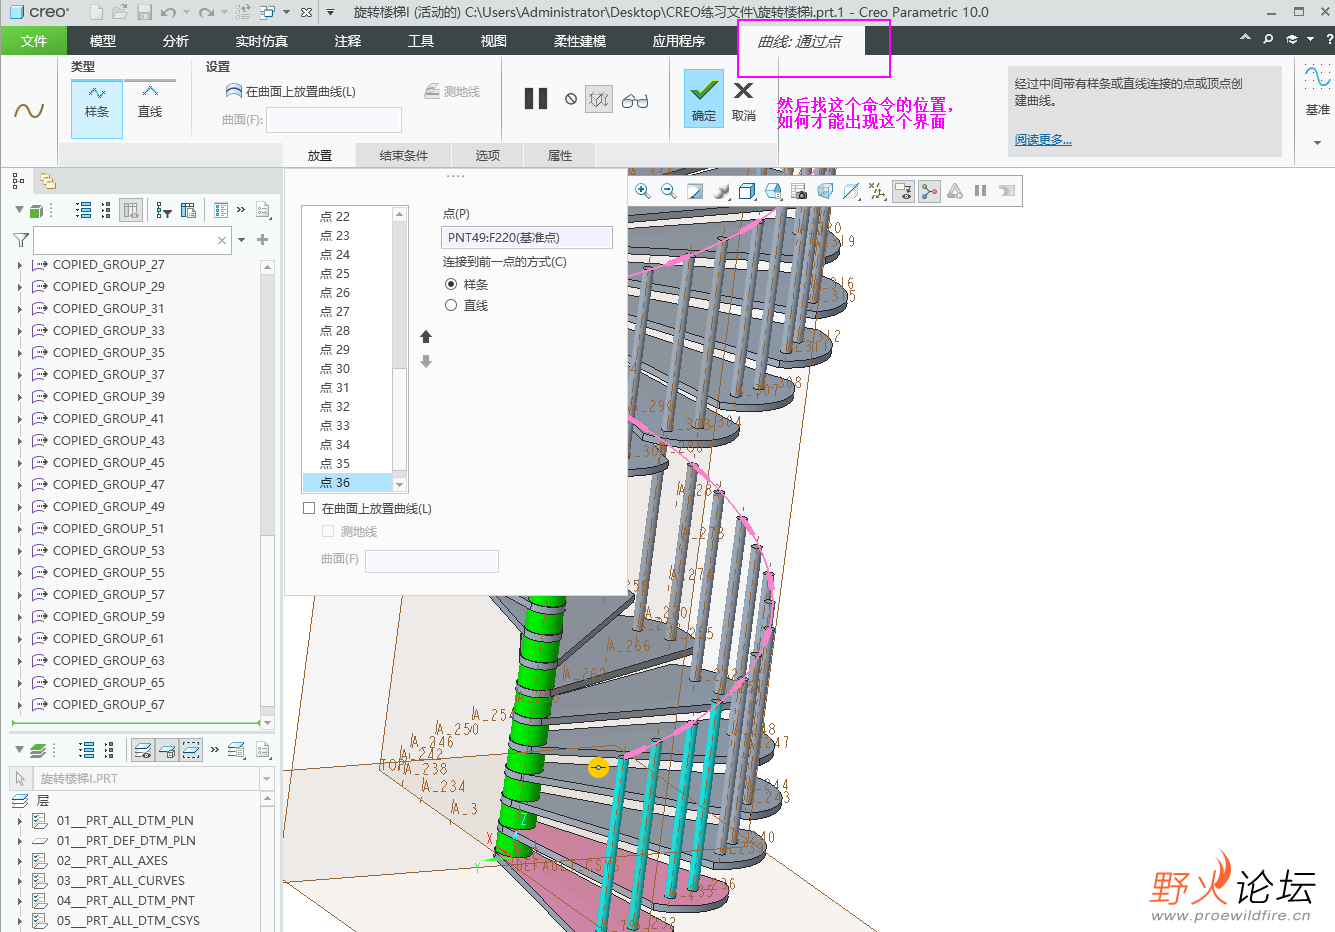Open saved orientations view icon
Screen dimensions: 1335x932
click(773, 191)
